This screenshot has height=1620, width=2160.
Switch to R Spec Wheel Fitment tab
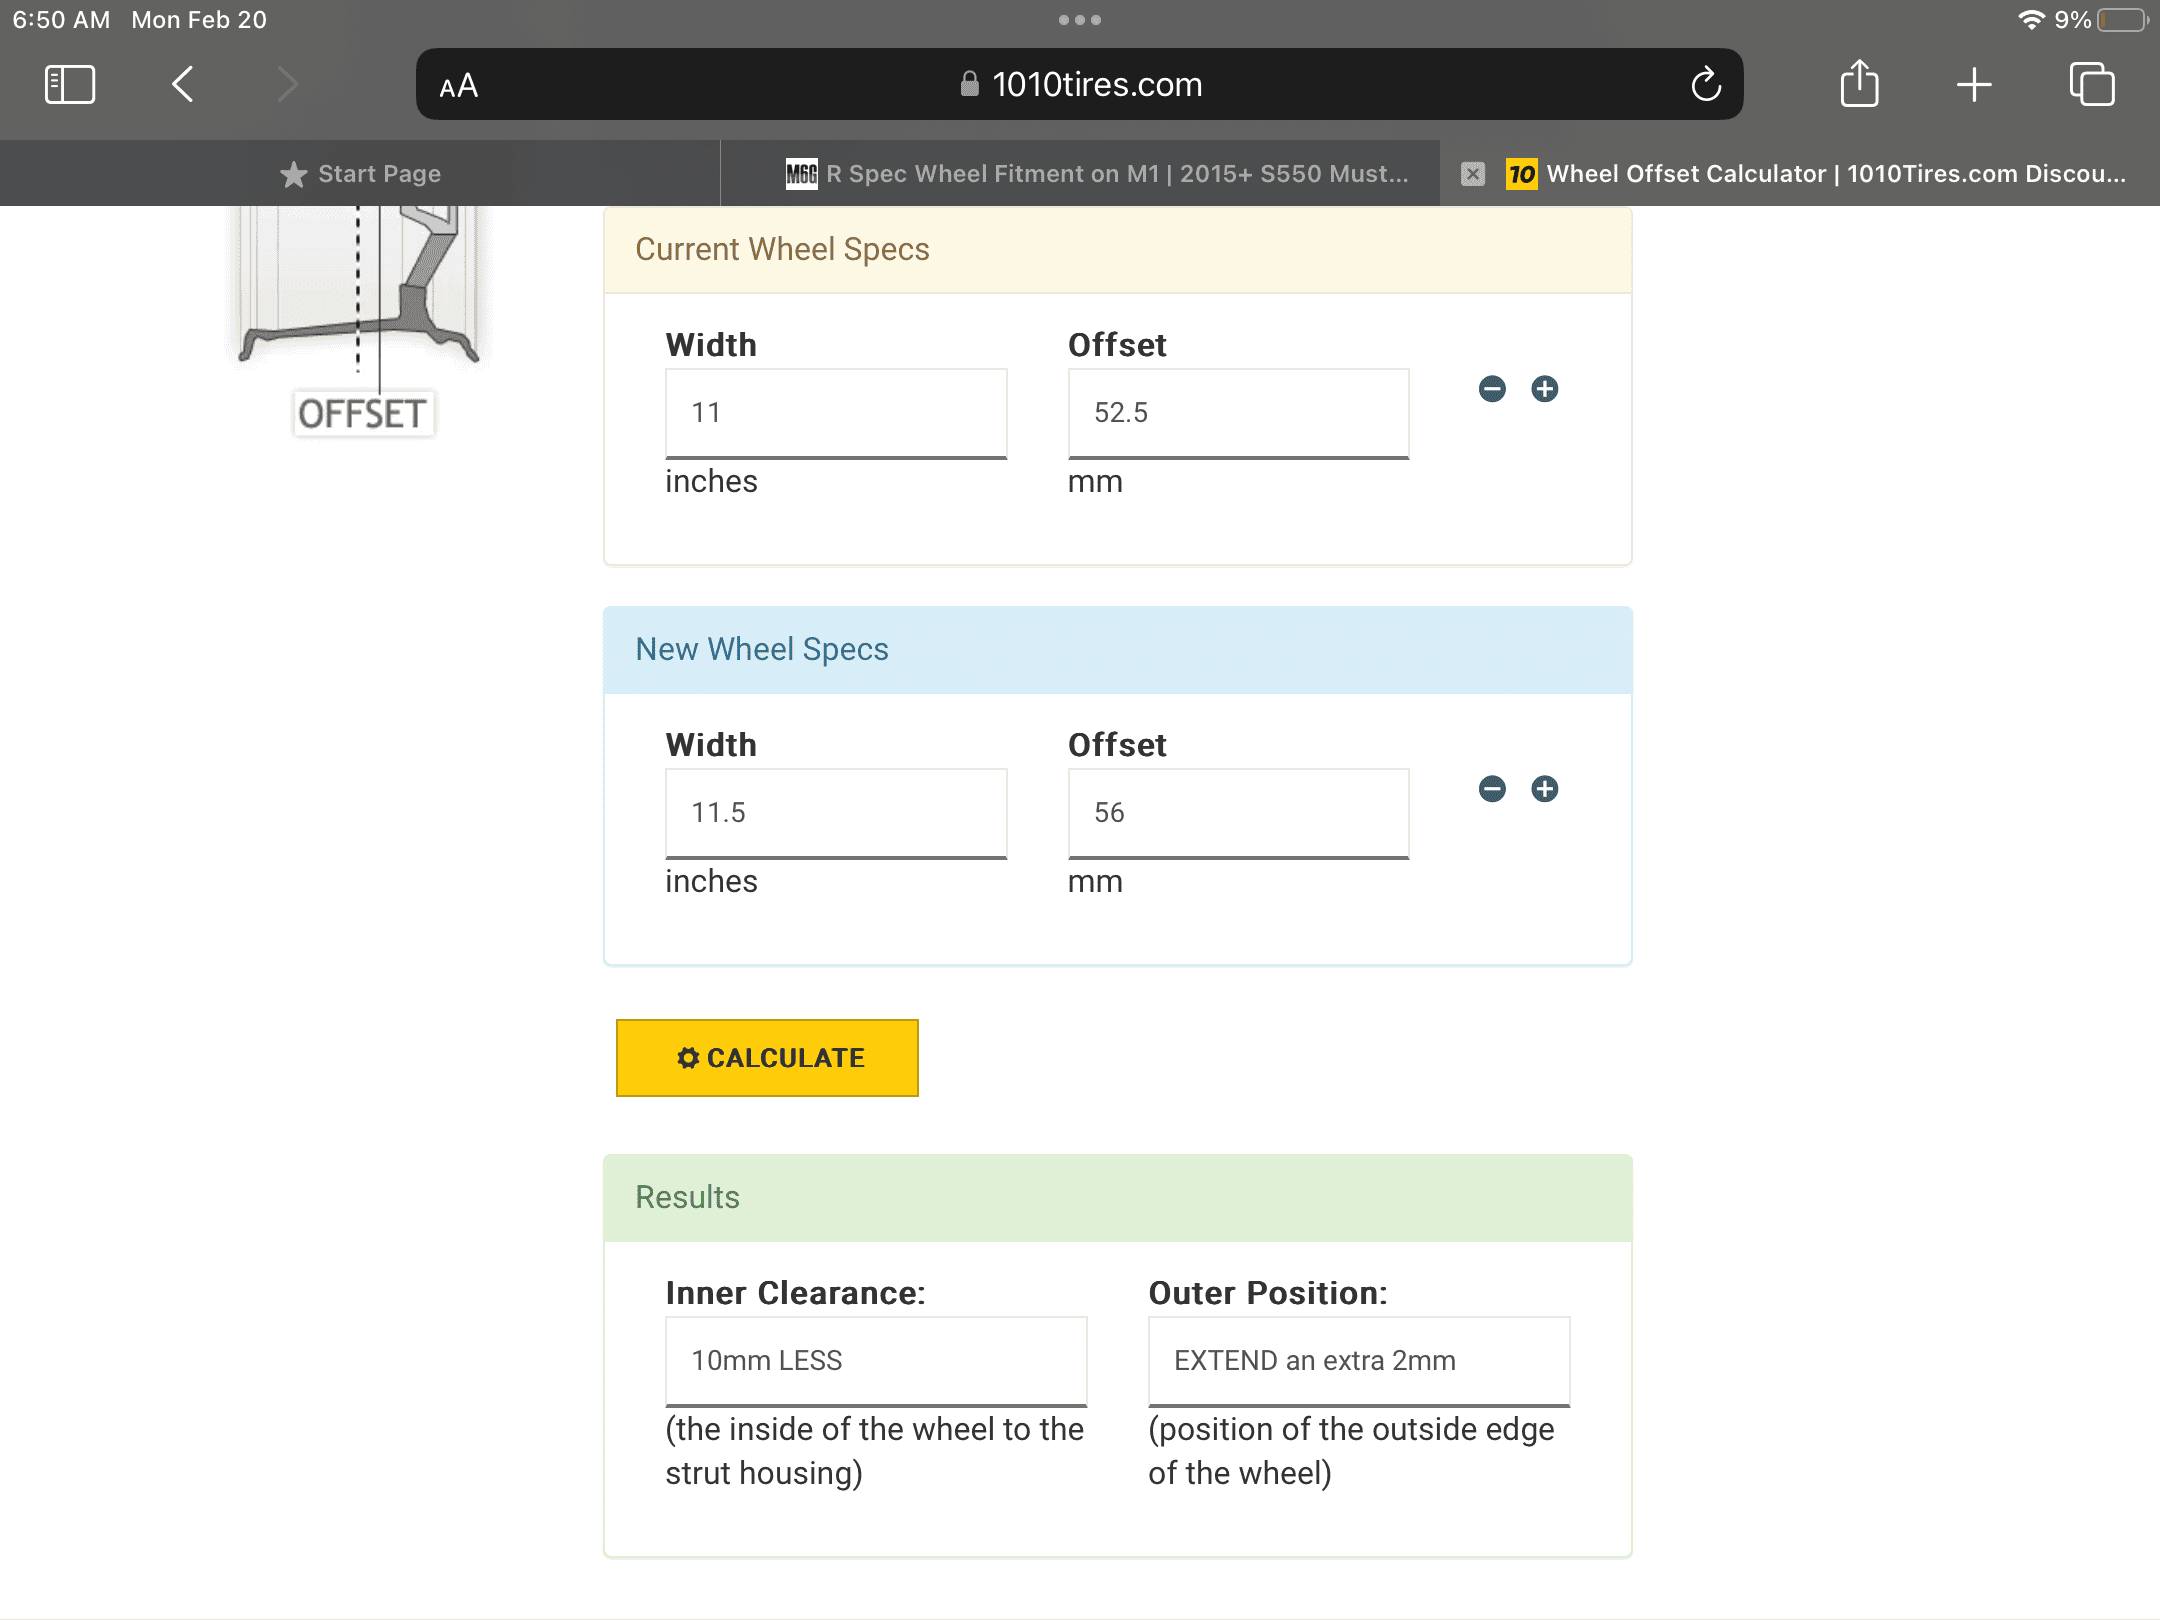point(1080,174)
